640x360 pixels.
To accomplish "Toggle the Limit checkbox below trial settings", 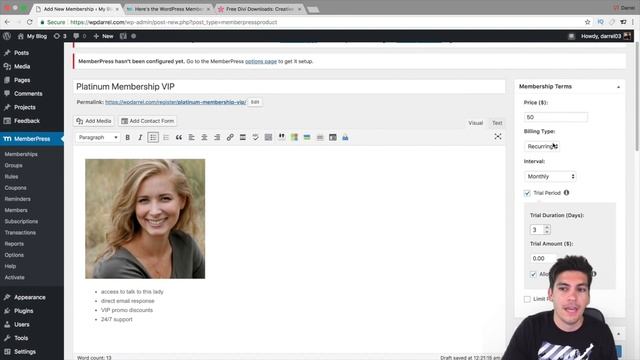I will coord(527,299).
